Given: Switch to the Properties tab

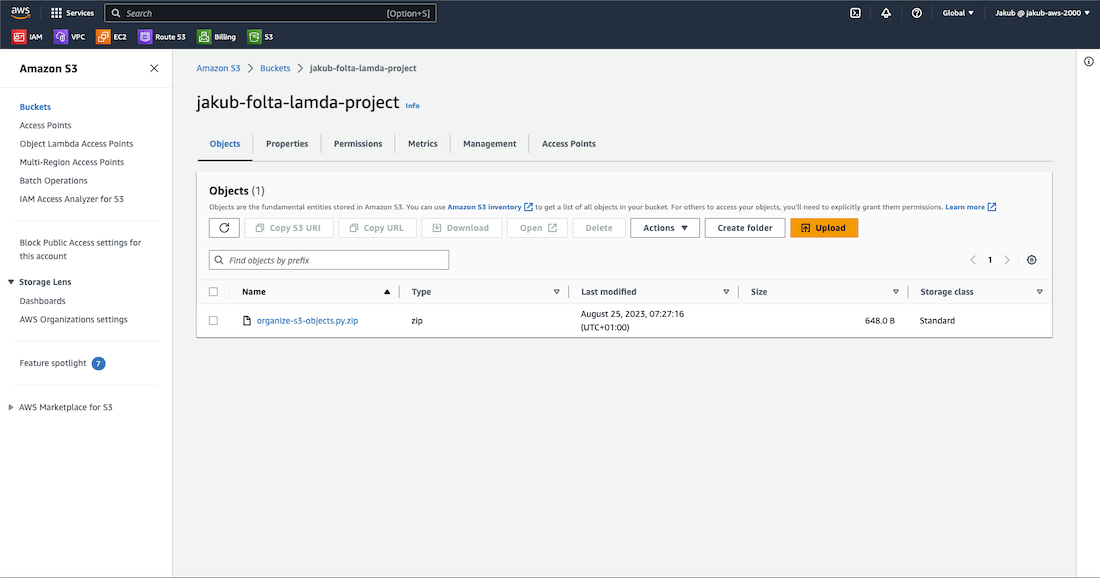Looking at the screenshot, I should coord(287,144).
